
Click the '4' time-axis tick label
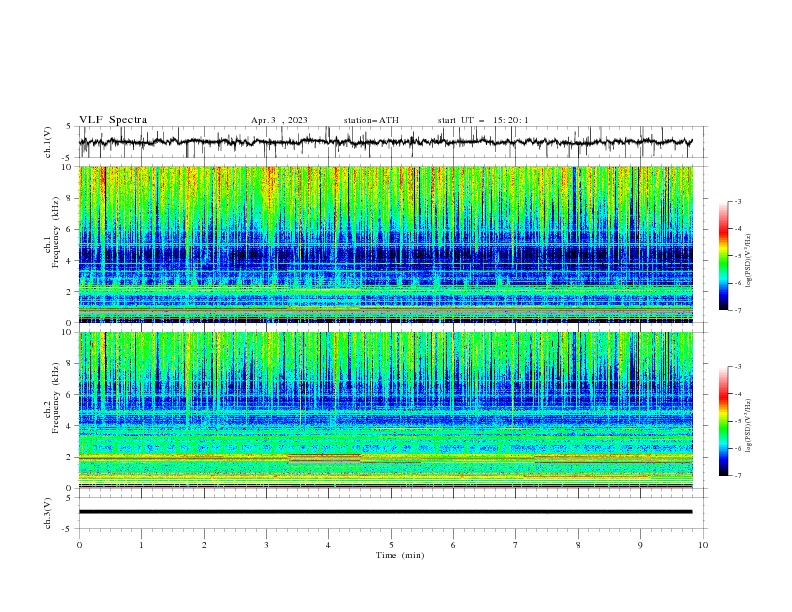click(x=328, y=545)
